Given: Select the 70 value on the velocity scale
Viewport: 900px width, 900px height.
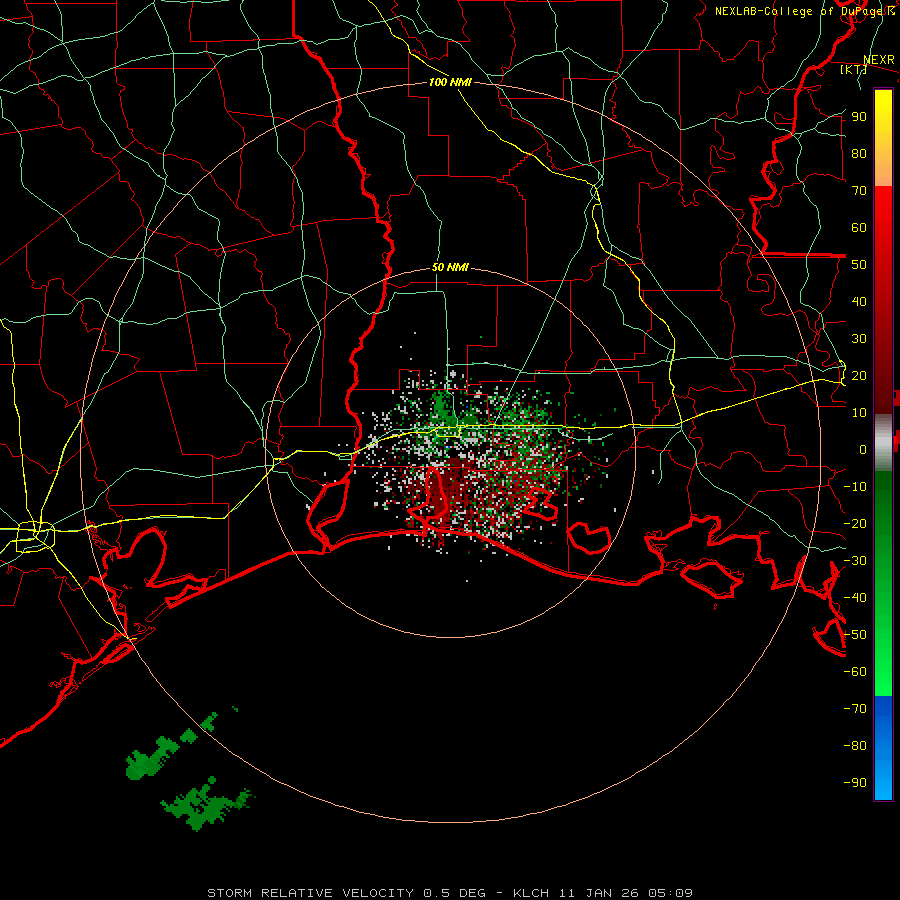Looking at the screenshot, I should pyautogui.click(x=859, y=191).
